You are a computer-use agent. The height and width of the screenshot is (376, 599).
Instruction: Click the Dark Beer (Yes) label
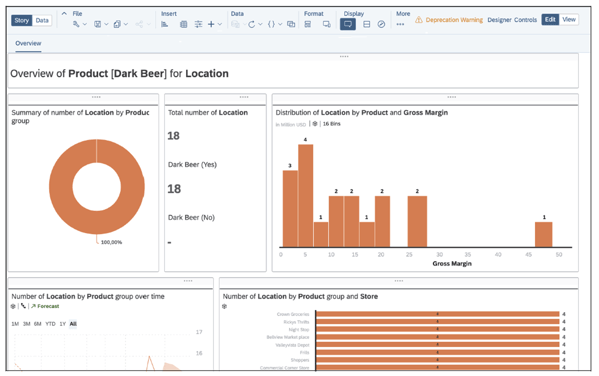coord(193,165)
